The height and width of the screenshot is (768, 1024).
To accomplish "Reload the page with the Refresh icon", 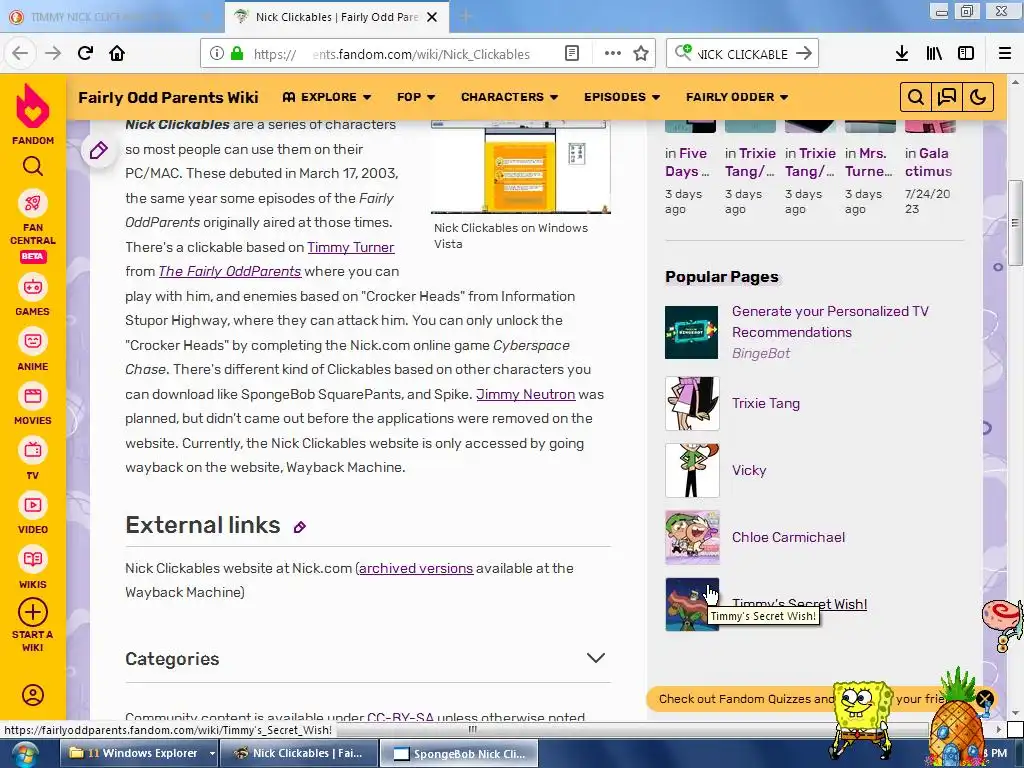I will 86,53.
